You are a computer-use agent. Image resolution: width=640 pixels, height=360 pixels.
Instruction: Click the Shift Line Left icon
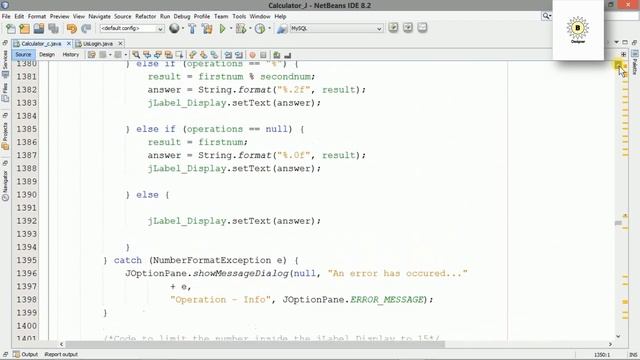228,55
